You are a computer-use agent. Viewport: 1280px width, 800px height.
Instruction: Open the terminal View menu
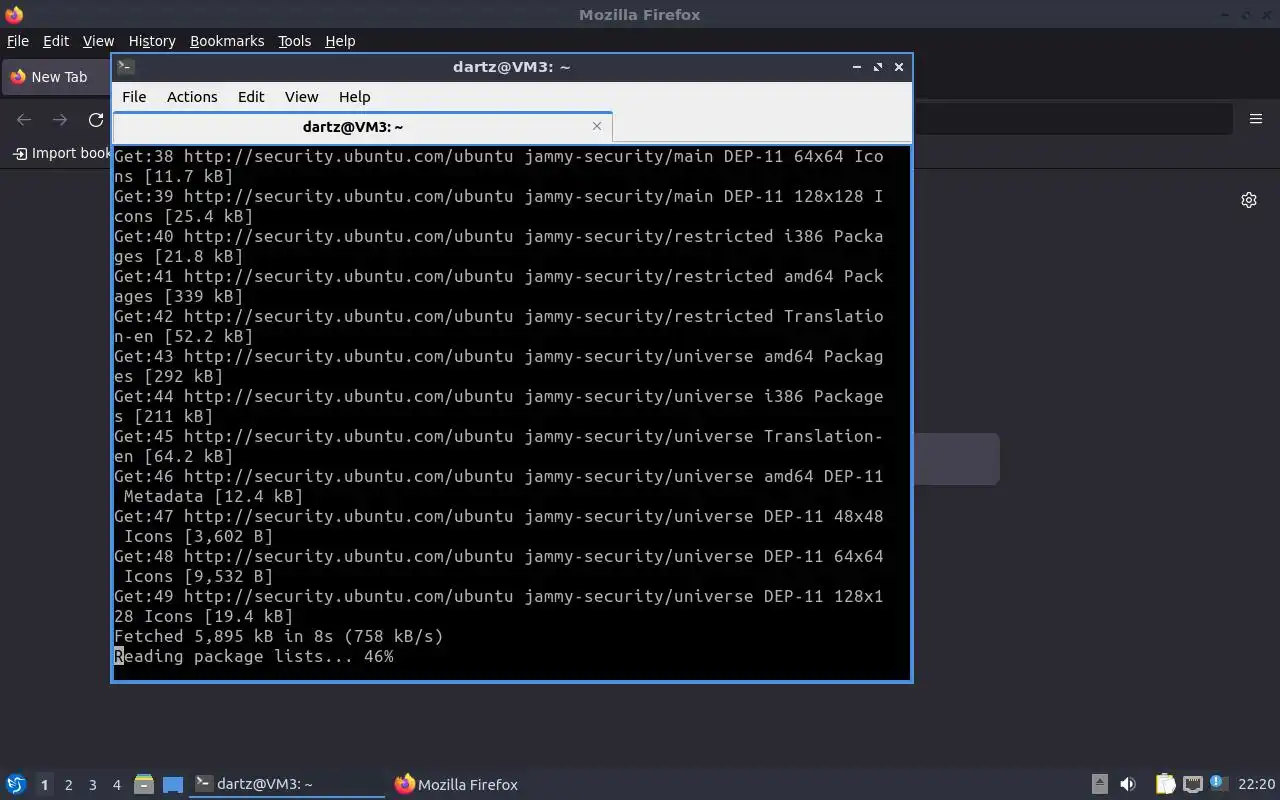click(301, 97)
